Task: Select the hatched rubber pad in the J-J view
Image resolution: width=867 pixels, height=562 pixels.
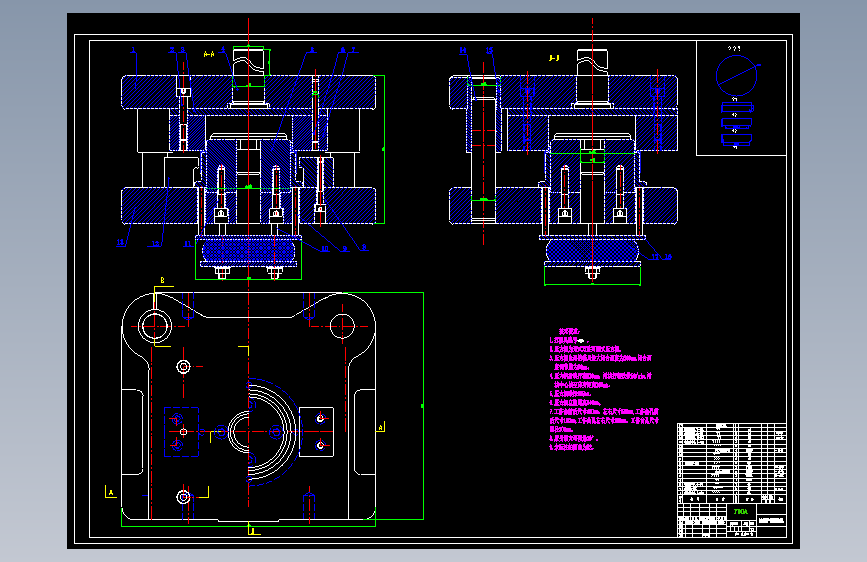Action: [592, 249]
